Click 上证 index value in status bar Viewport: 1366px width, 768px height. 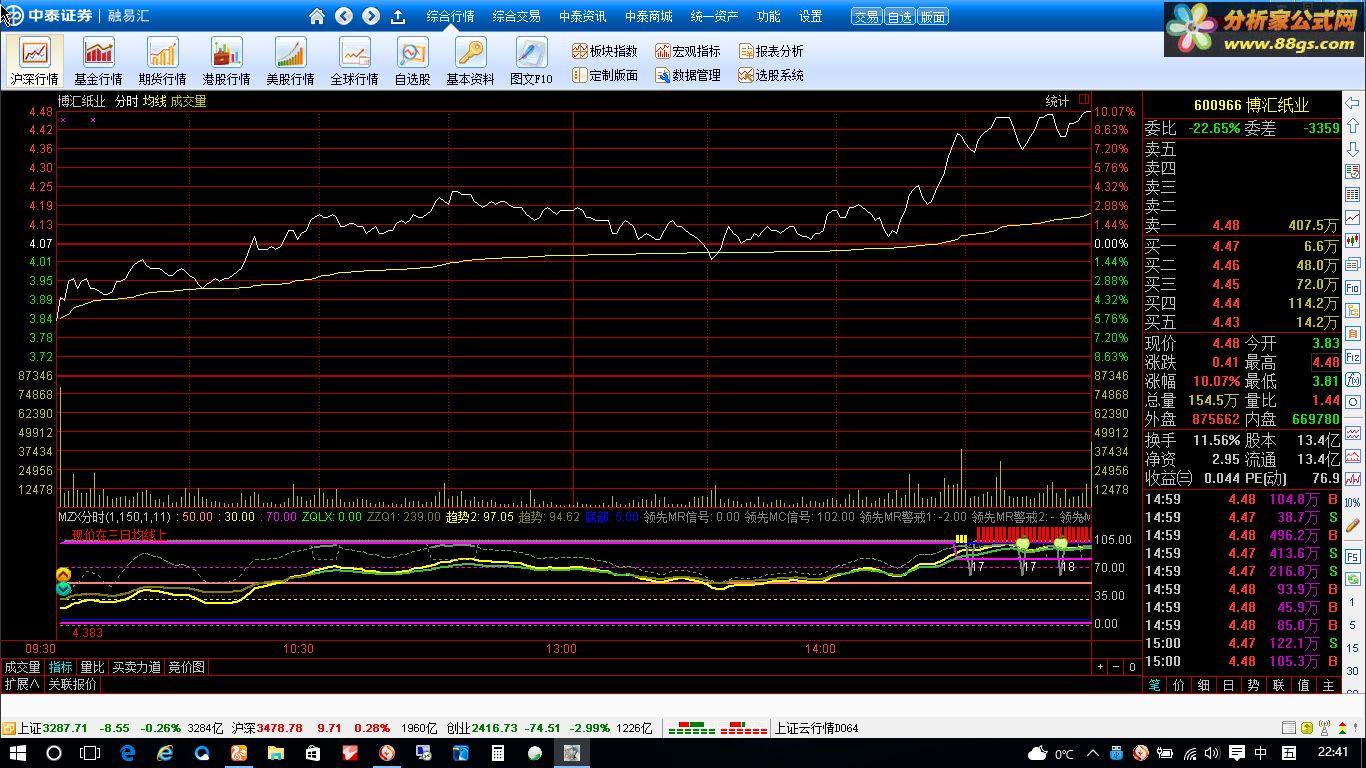point(67,728)
